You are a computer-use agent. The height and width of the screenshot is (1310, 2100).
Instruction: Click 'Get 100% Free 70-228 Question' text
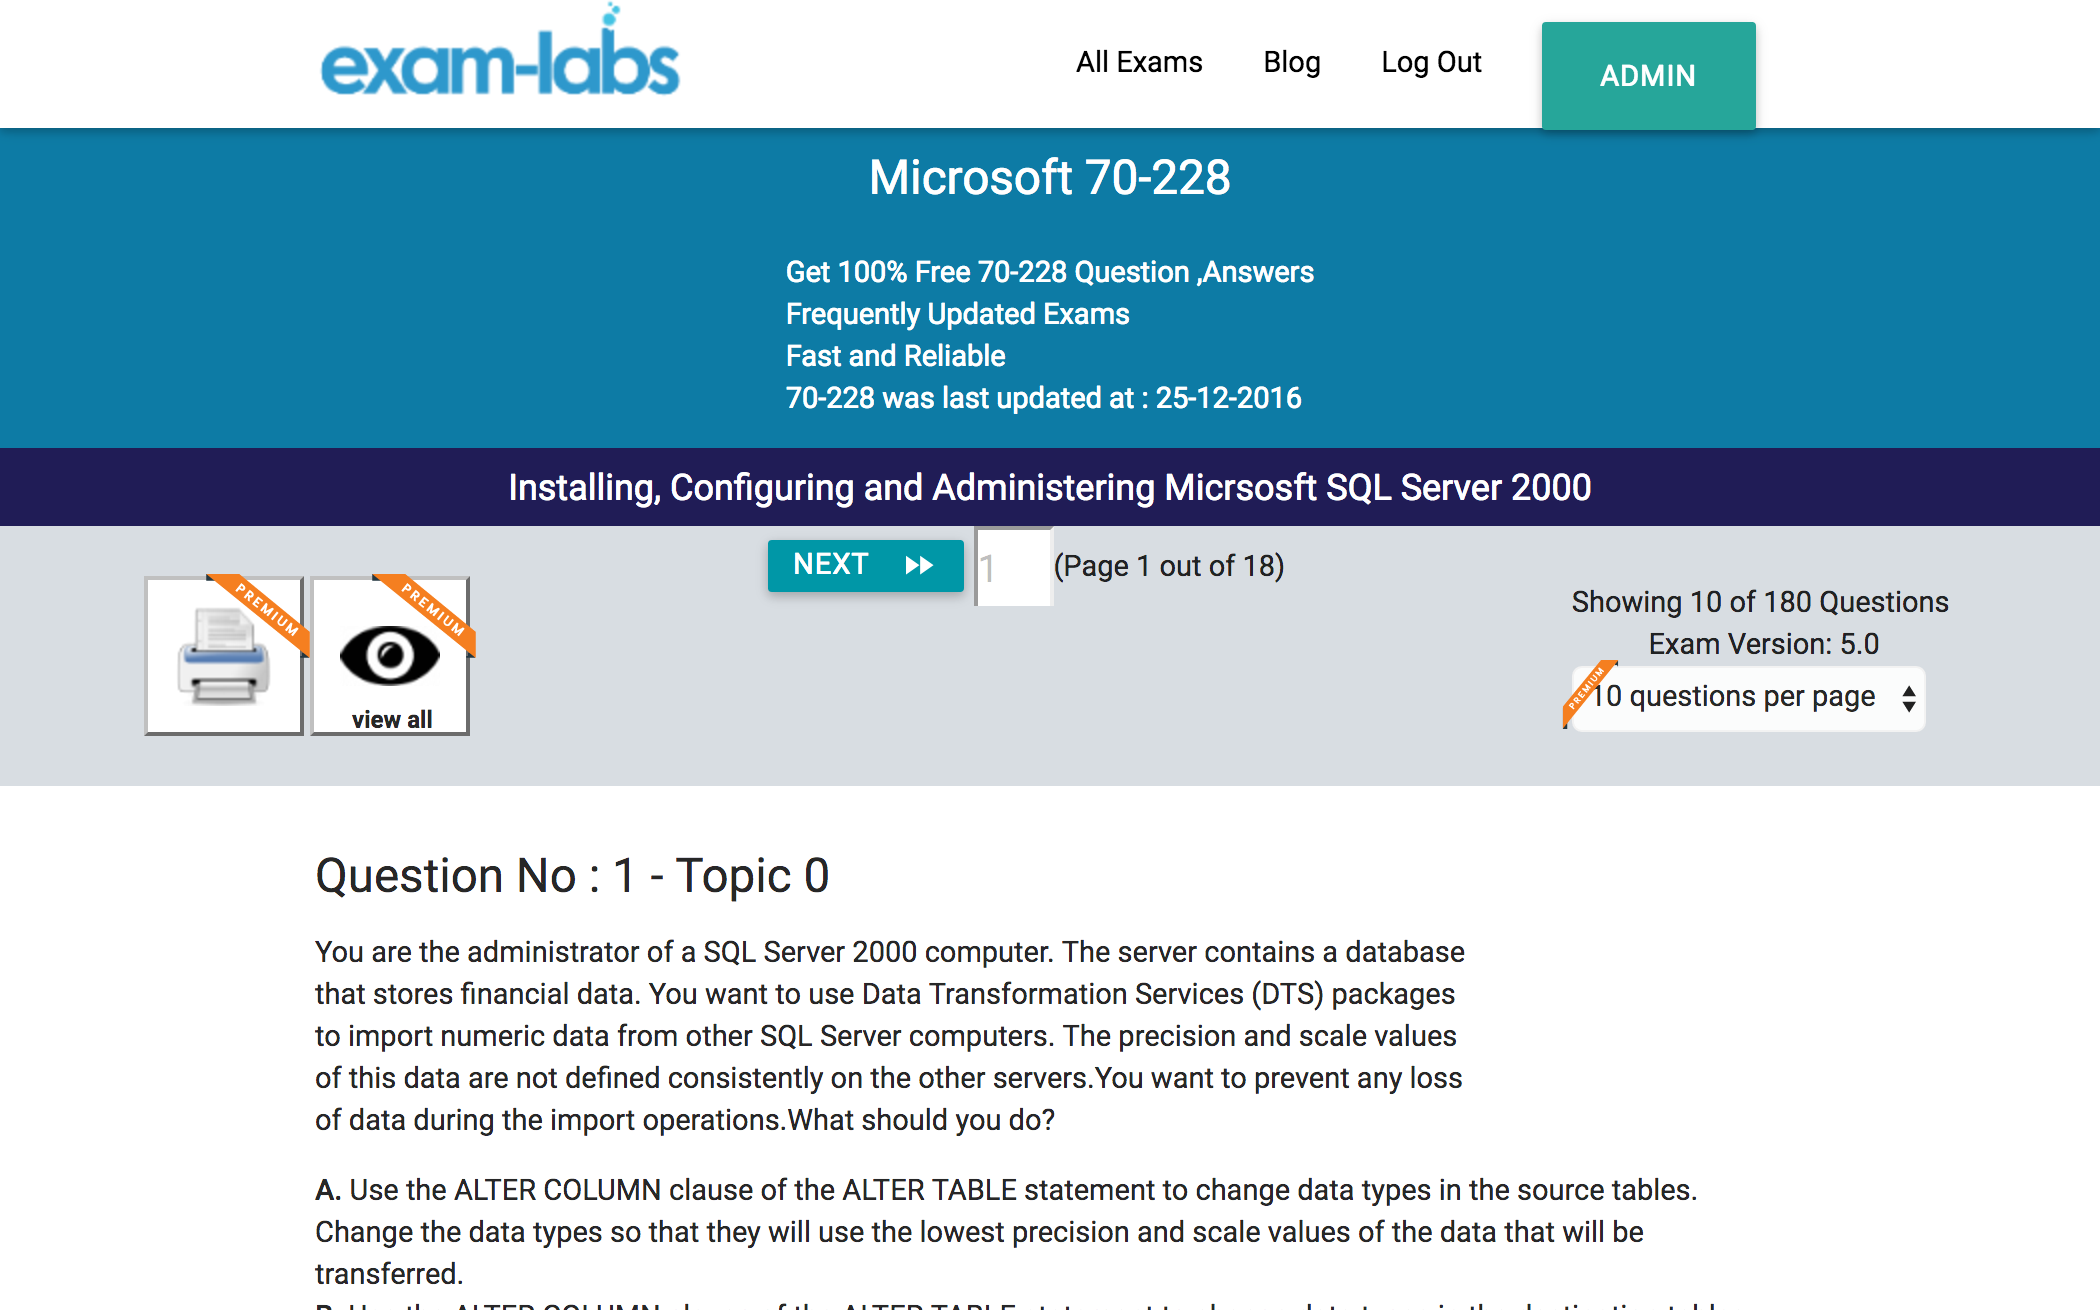pyautogui.click(x=1049, y=272)
